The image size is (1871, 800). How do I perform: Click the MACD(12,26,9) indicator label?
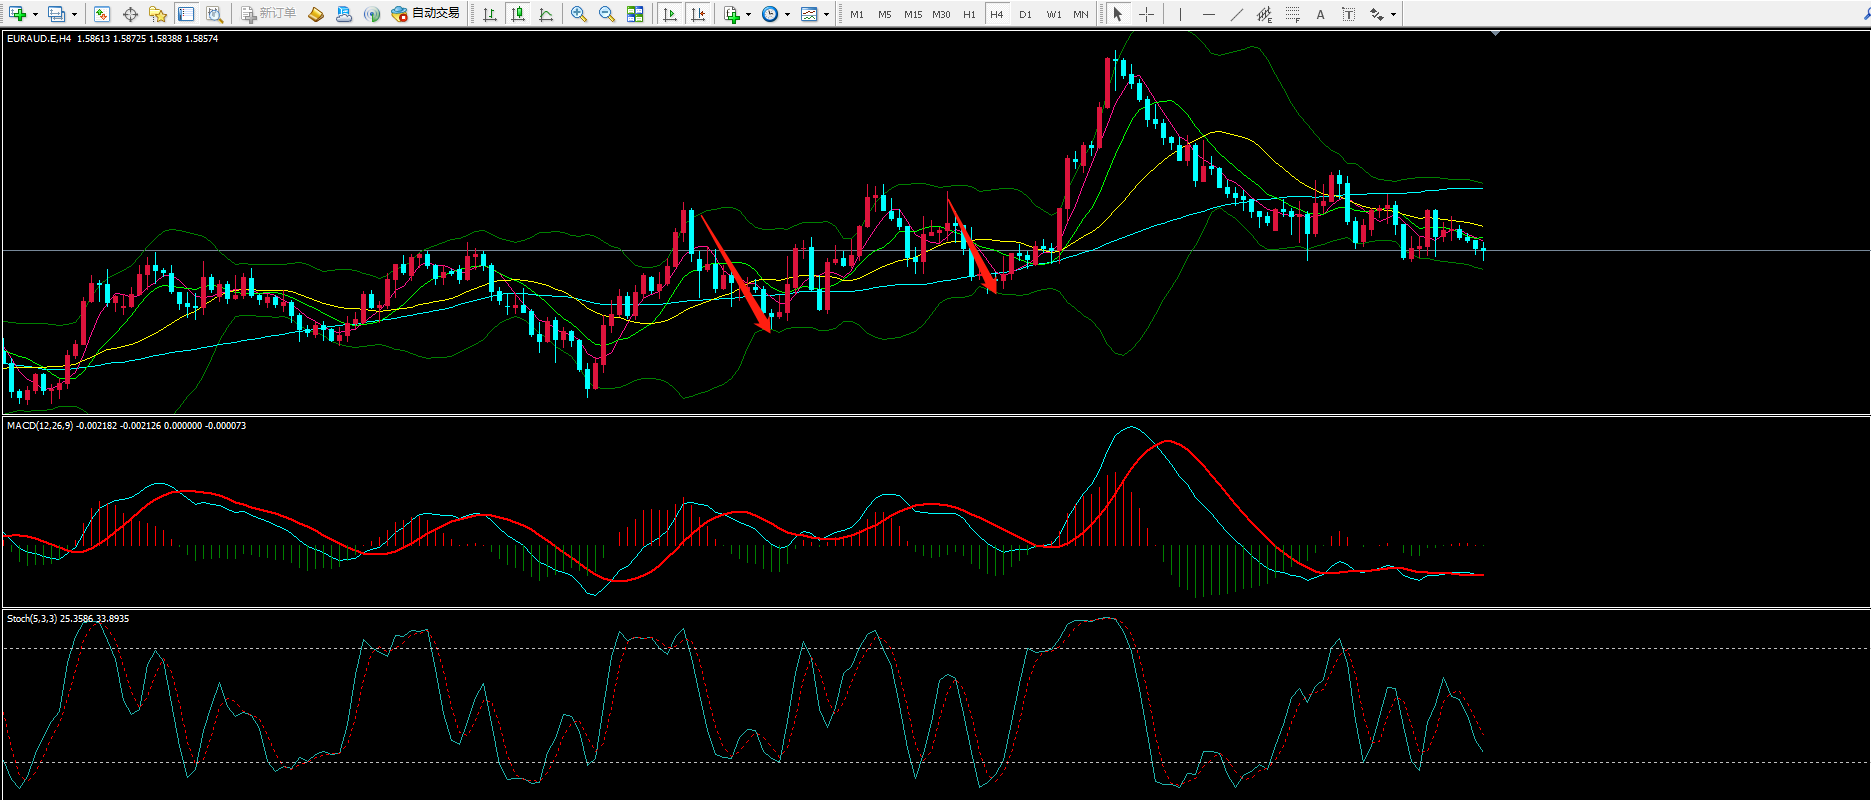tap(41, 426)
